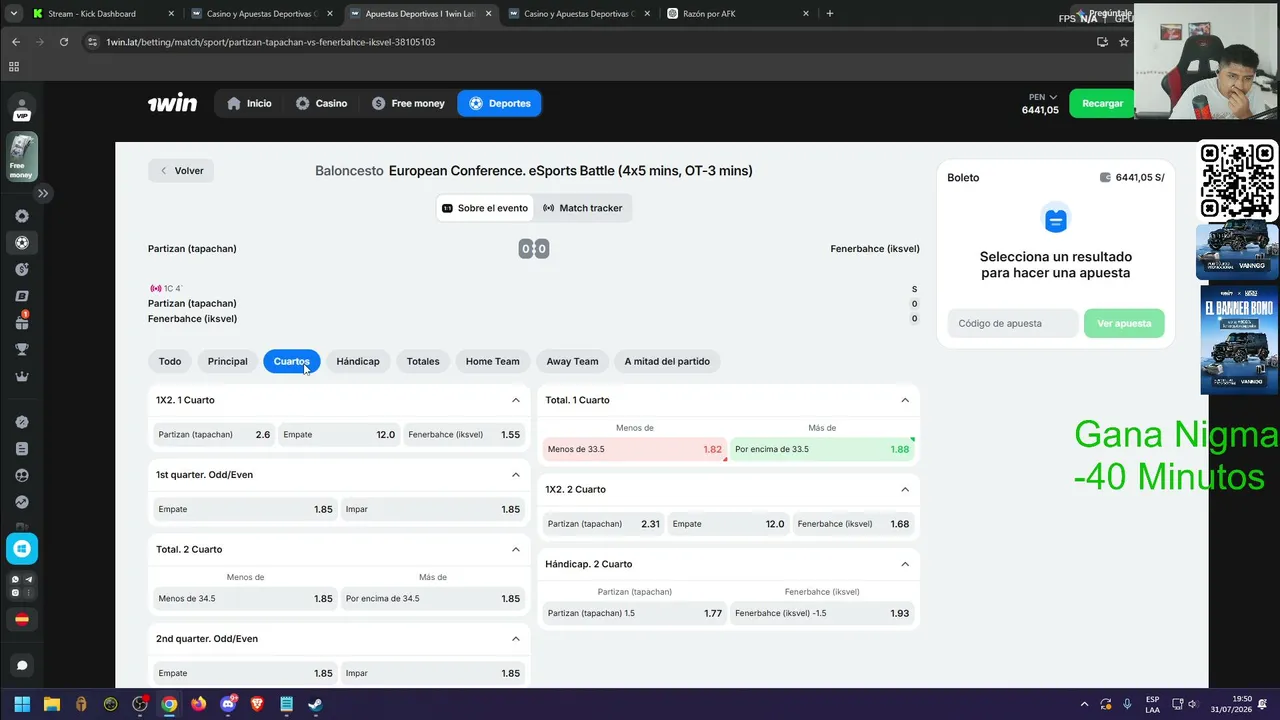Select the Totales market filter

(423, 361)
